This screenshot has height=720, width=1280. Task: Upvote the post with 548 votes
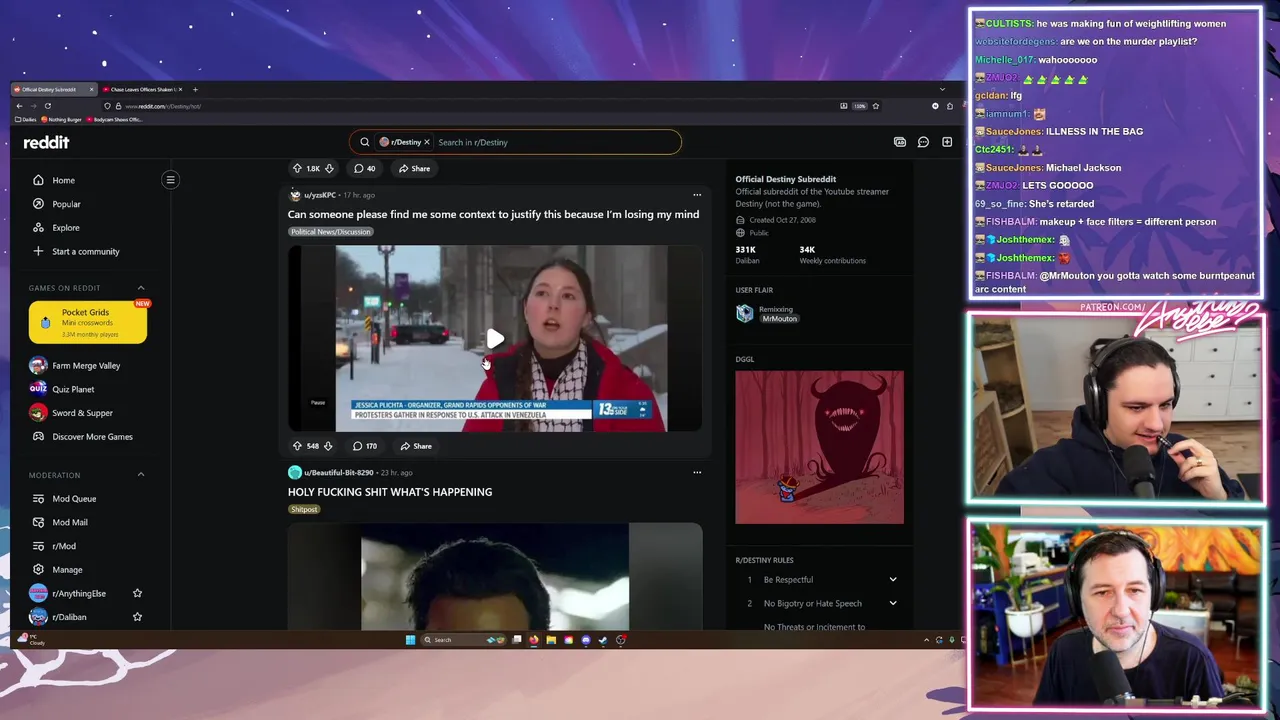click(296, 446)
